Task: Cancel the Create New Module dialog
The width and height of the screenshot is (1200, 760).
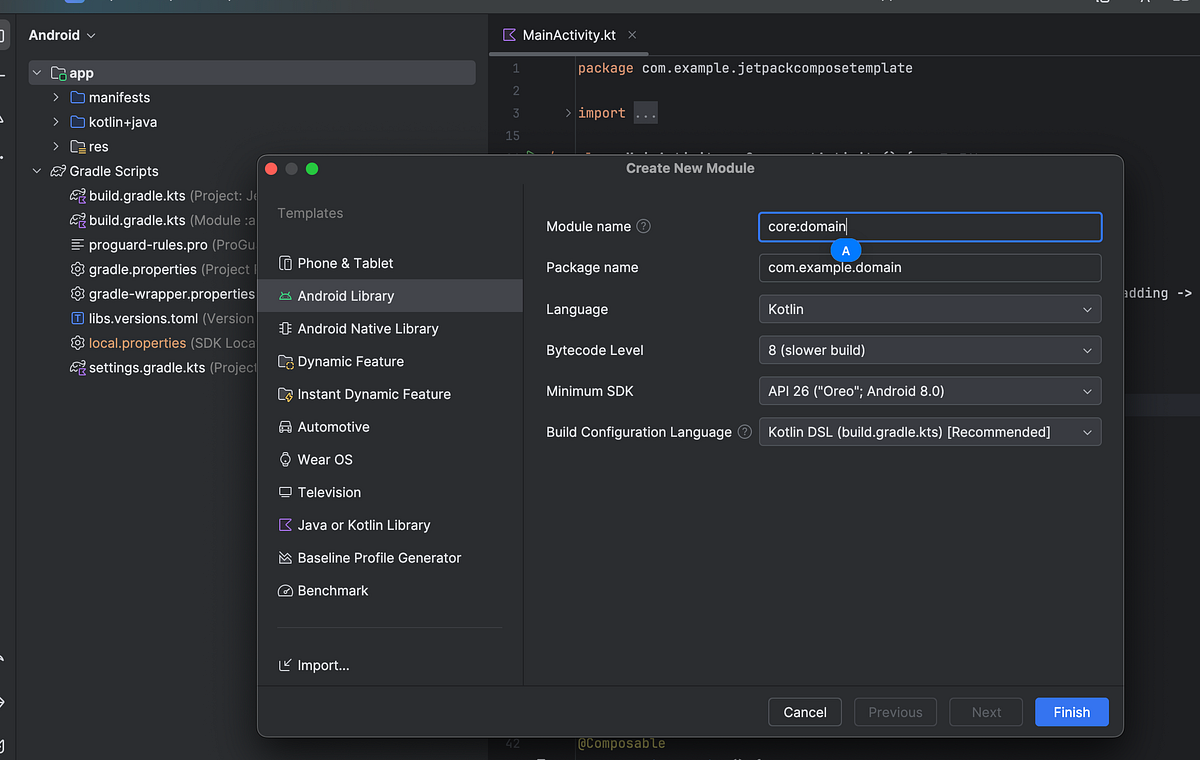Action: coord(804,712)
